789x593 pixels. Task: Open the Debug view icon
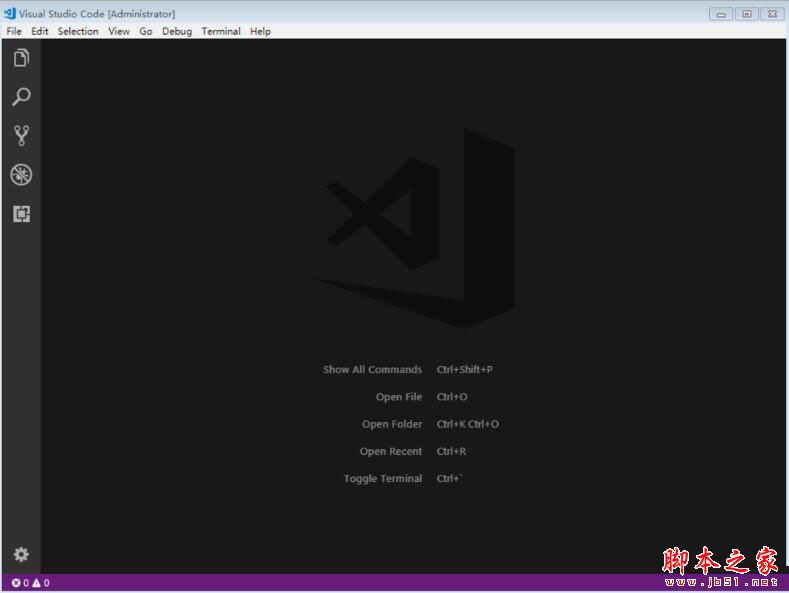point(21,175)
